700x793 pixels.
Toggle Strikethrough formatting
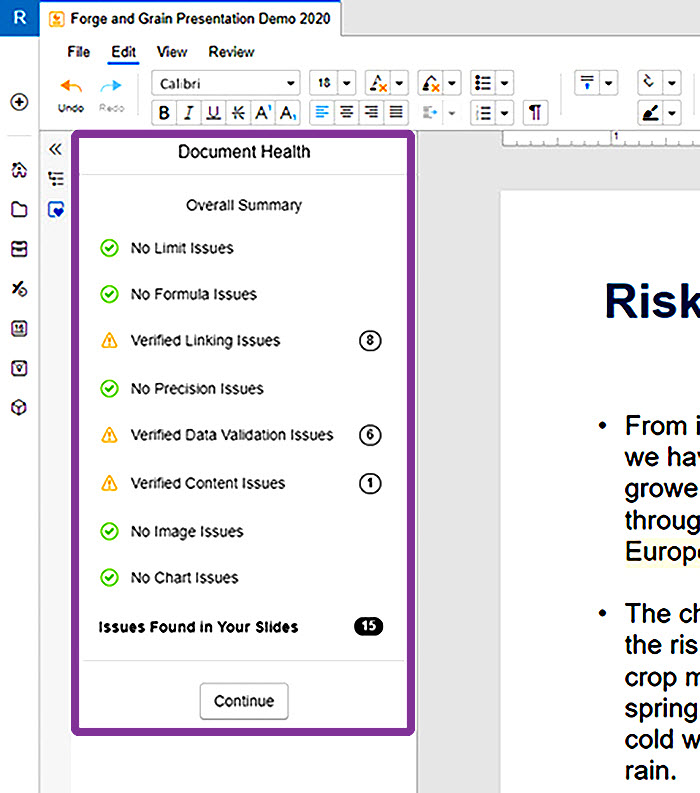click(238, 112)
